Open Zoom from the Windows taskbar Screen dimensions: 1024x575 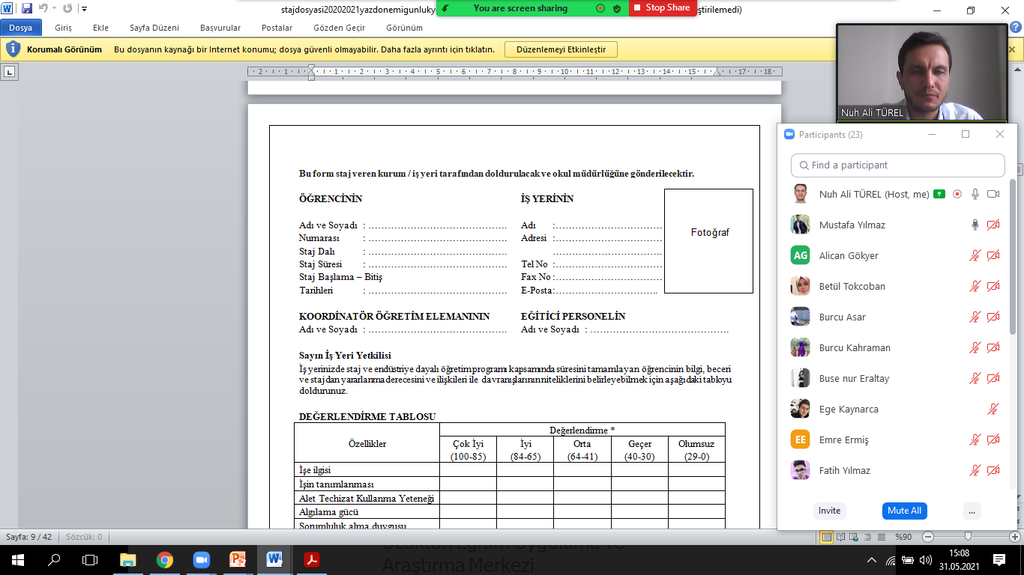(x=200, y=560)
